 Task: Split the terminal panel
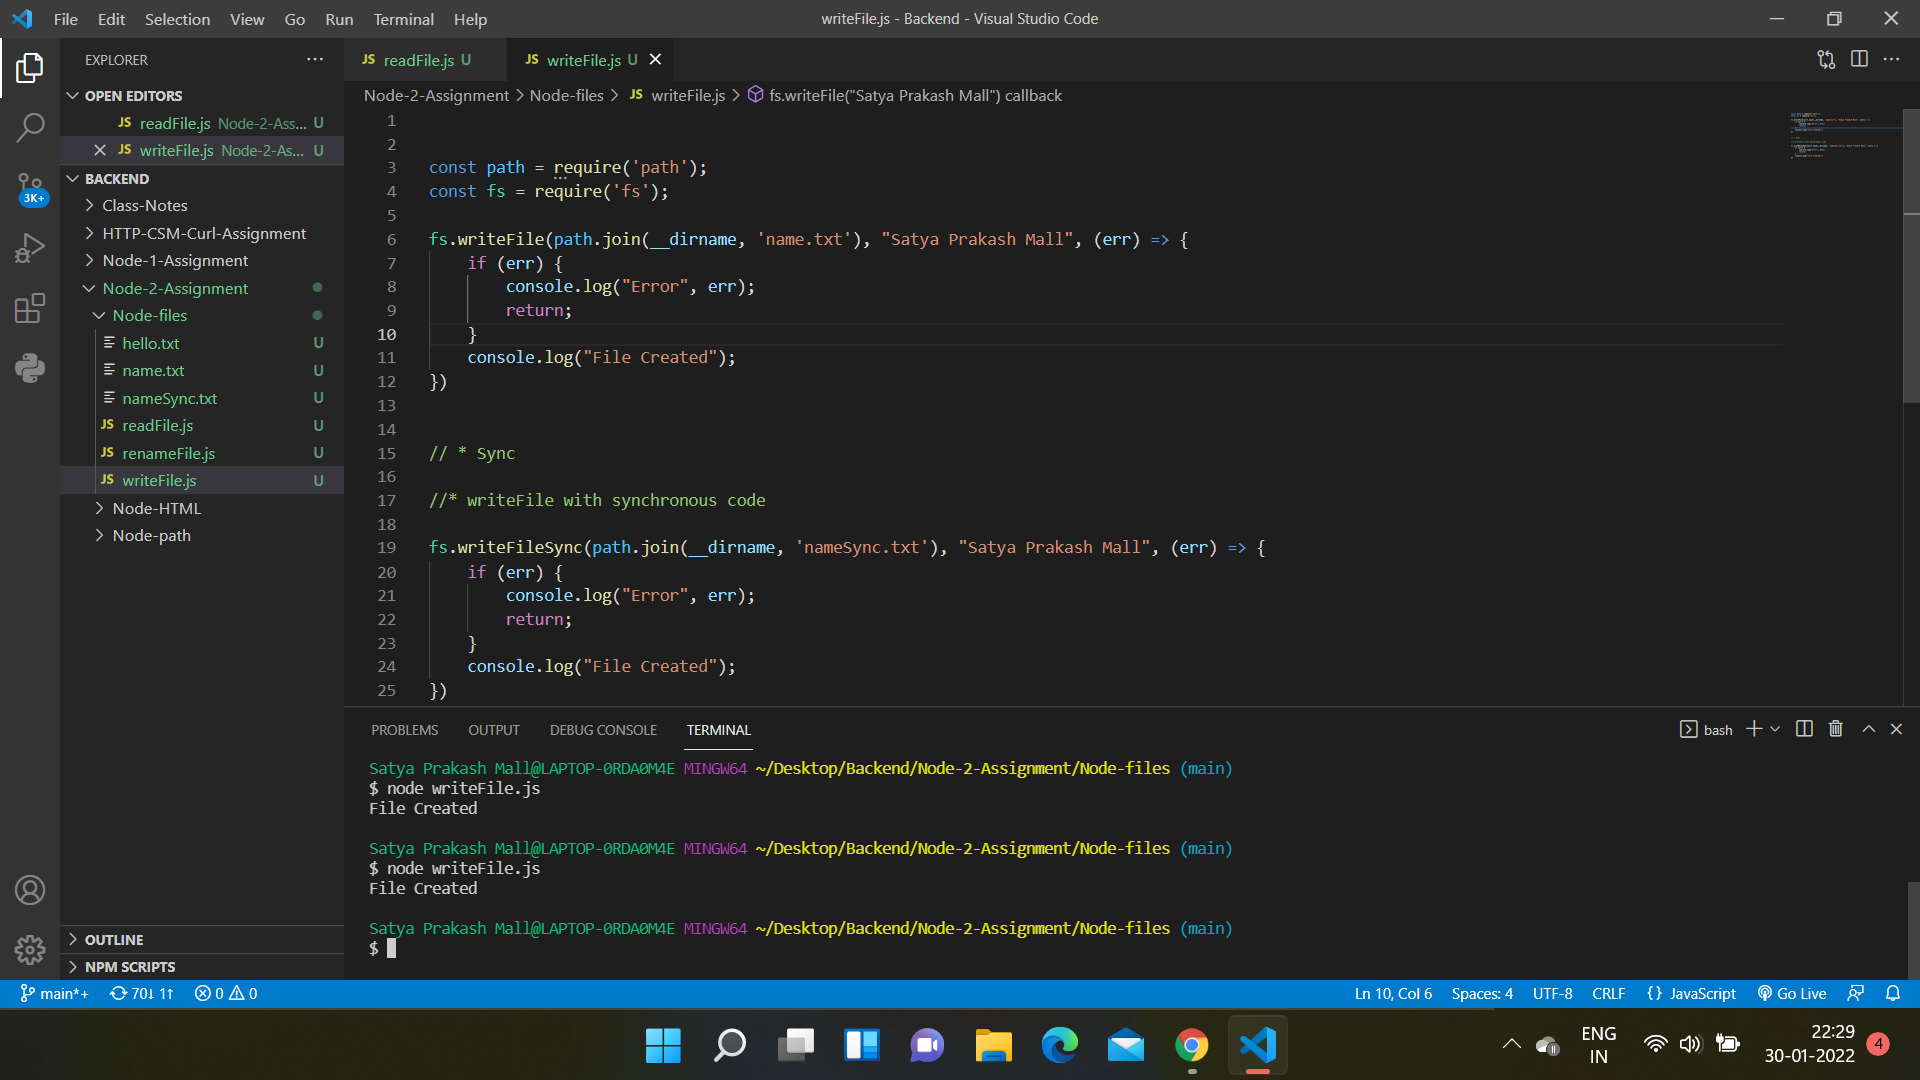click(1804, 729)
